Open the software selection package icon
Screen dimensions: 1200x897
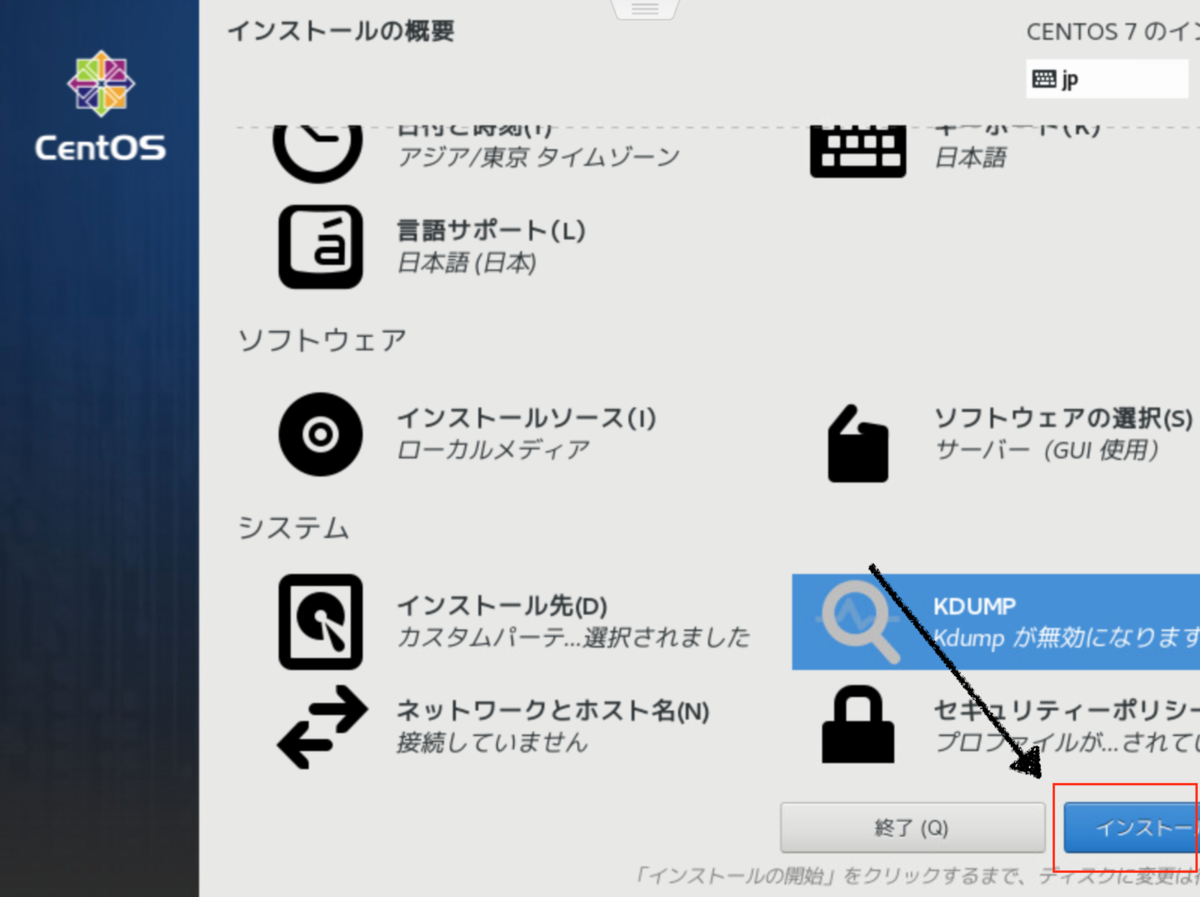point(858,443)
